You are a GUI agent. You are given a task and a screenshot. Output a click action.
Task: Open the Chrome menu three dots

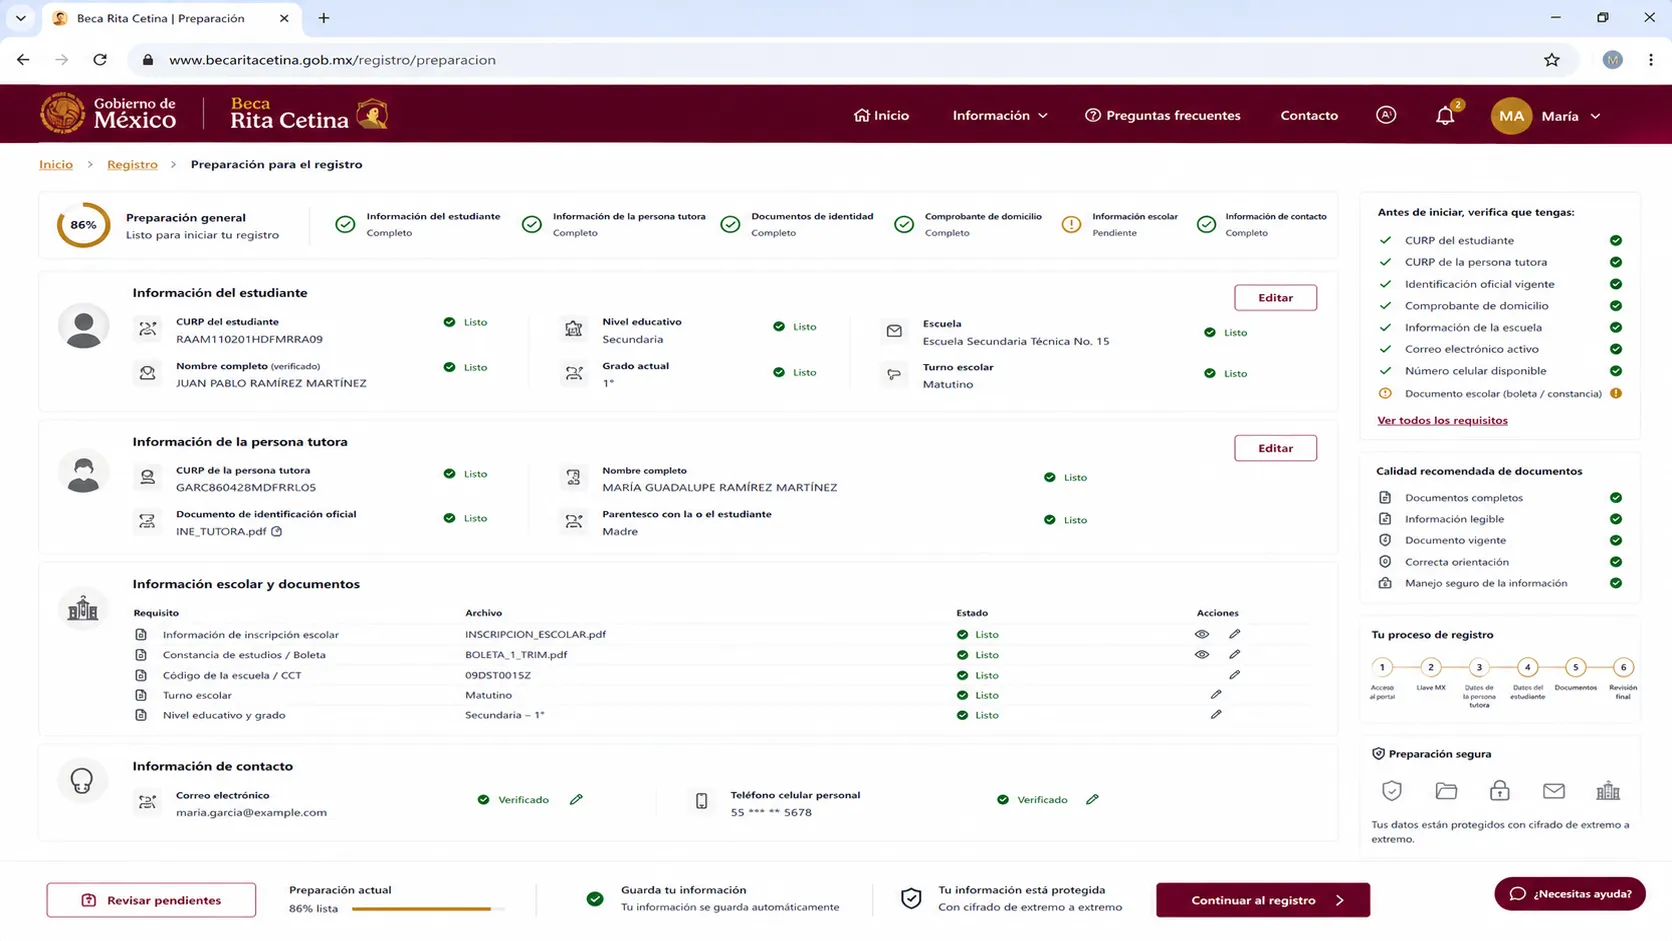(1651, 60)
